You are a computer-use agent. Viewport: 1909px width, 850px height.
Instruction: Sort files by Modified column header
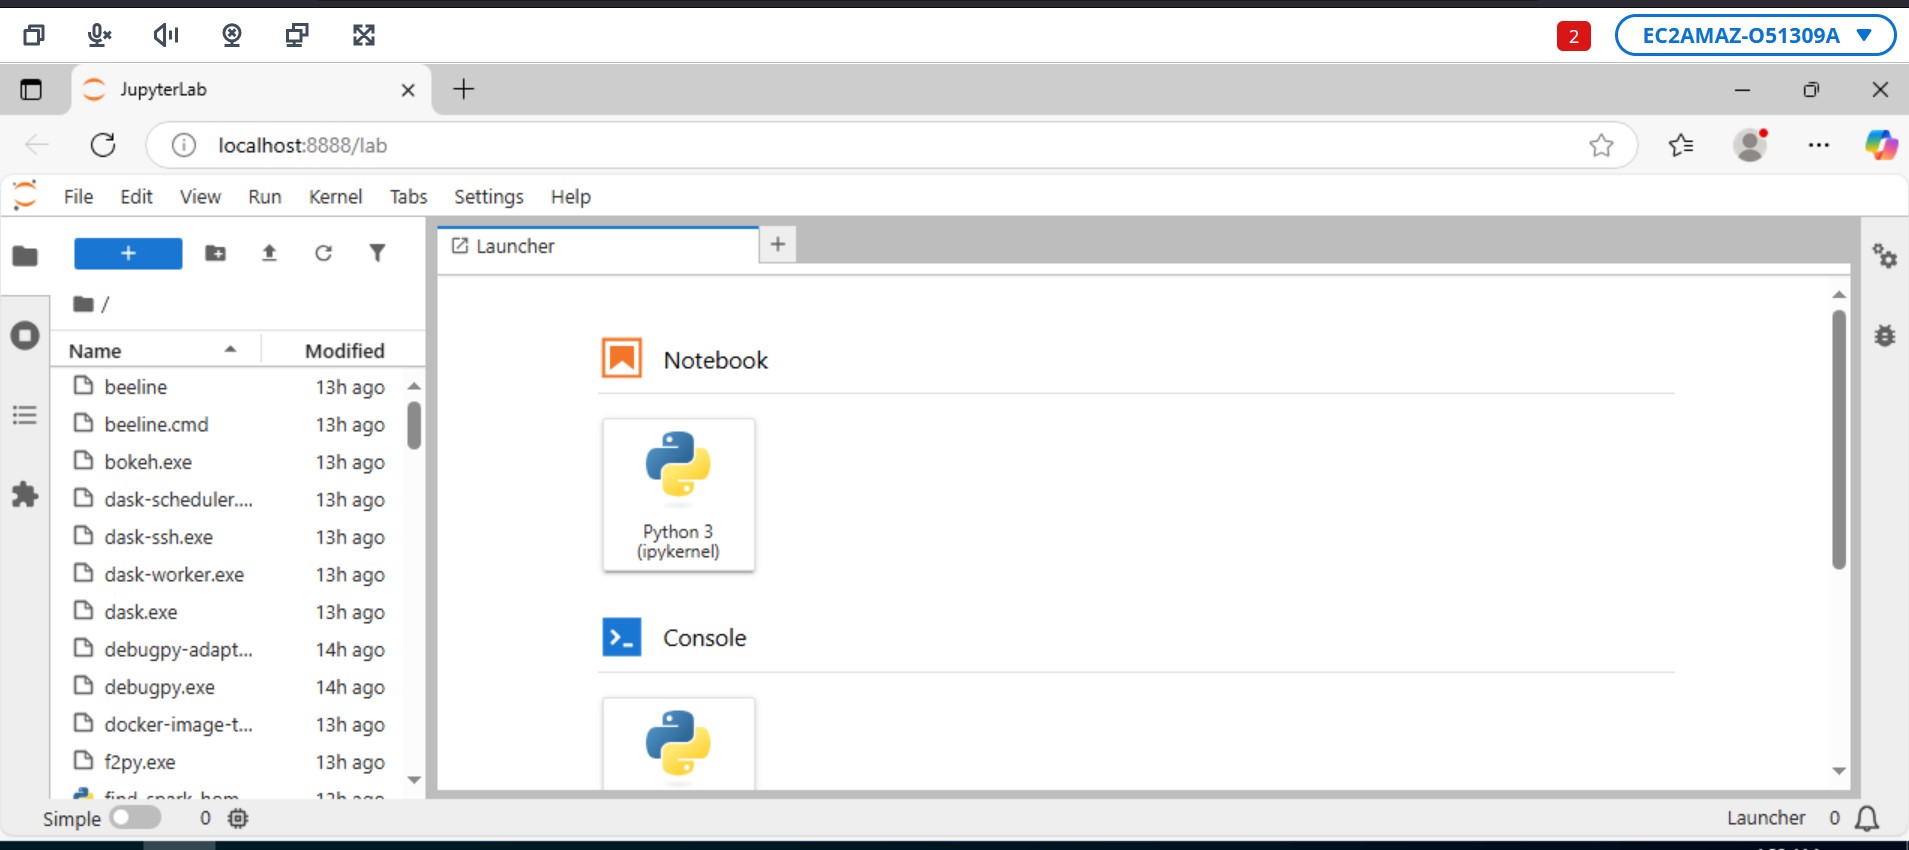[x=344, y=350]
